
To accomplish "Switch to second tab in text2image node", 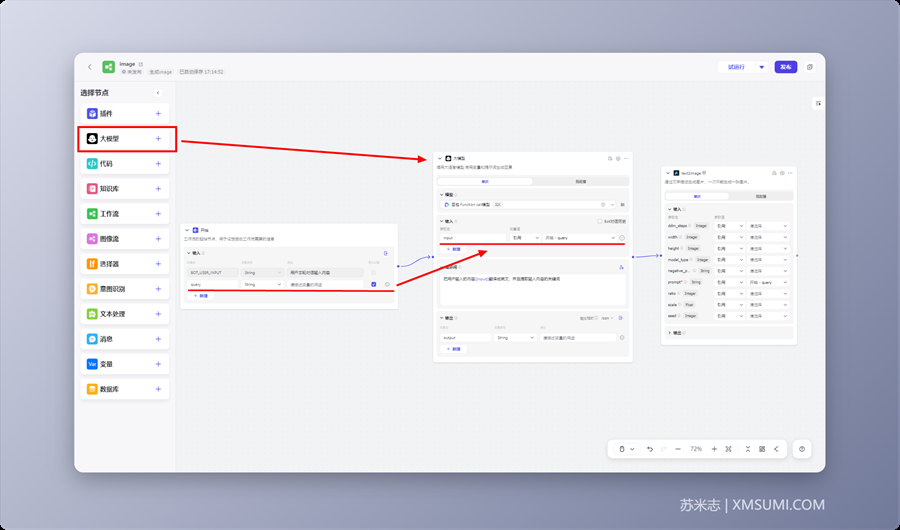I will (761, 196).
